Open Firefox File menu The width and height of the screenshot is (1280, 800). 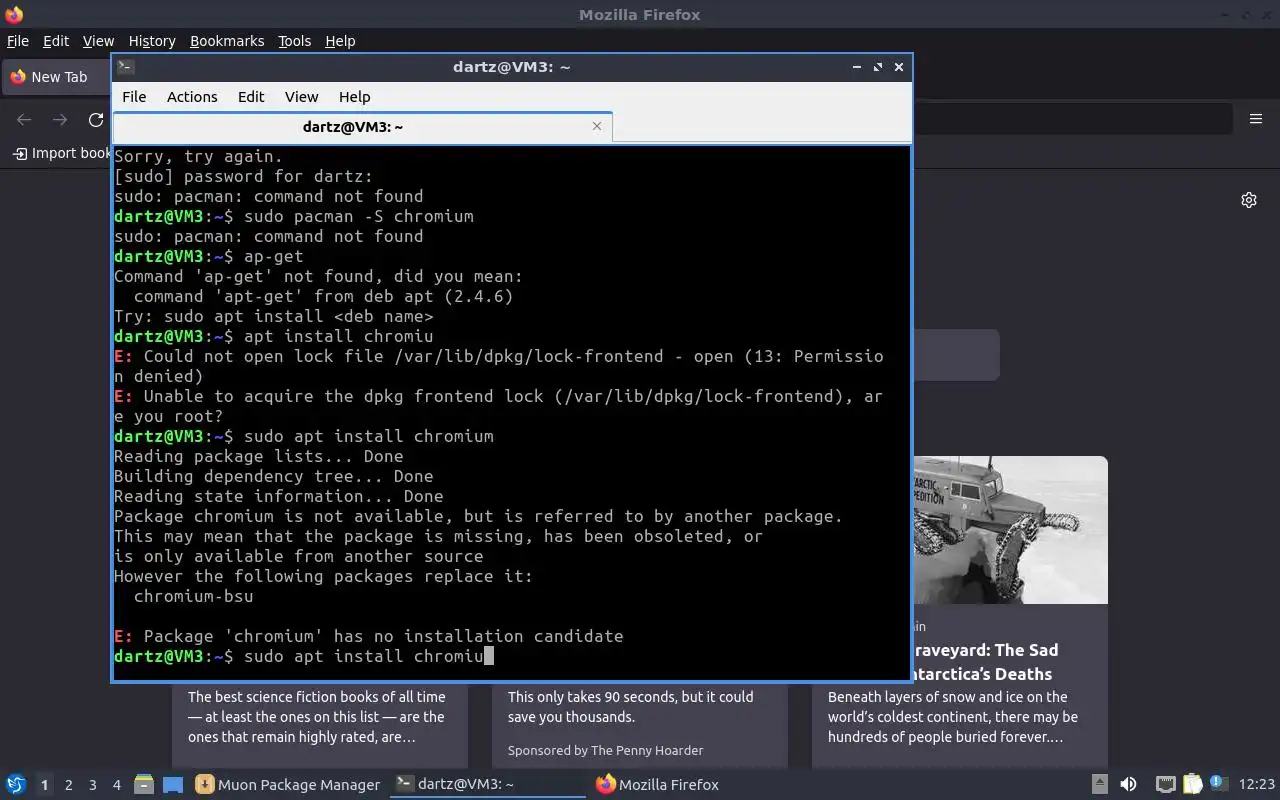pyautogui.click(x=18, y=41)
